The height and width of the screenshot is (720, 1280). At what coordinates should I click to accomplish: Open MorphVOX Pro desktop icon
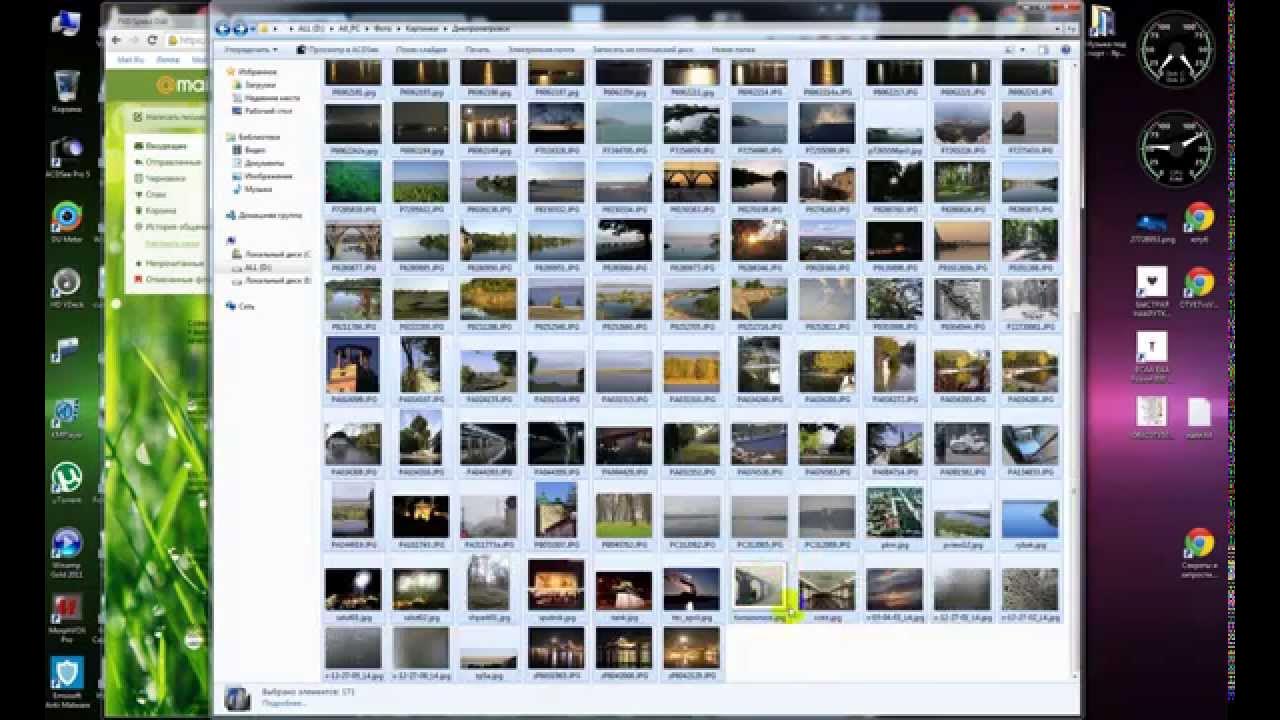point(67,615)
